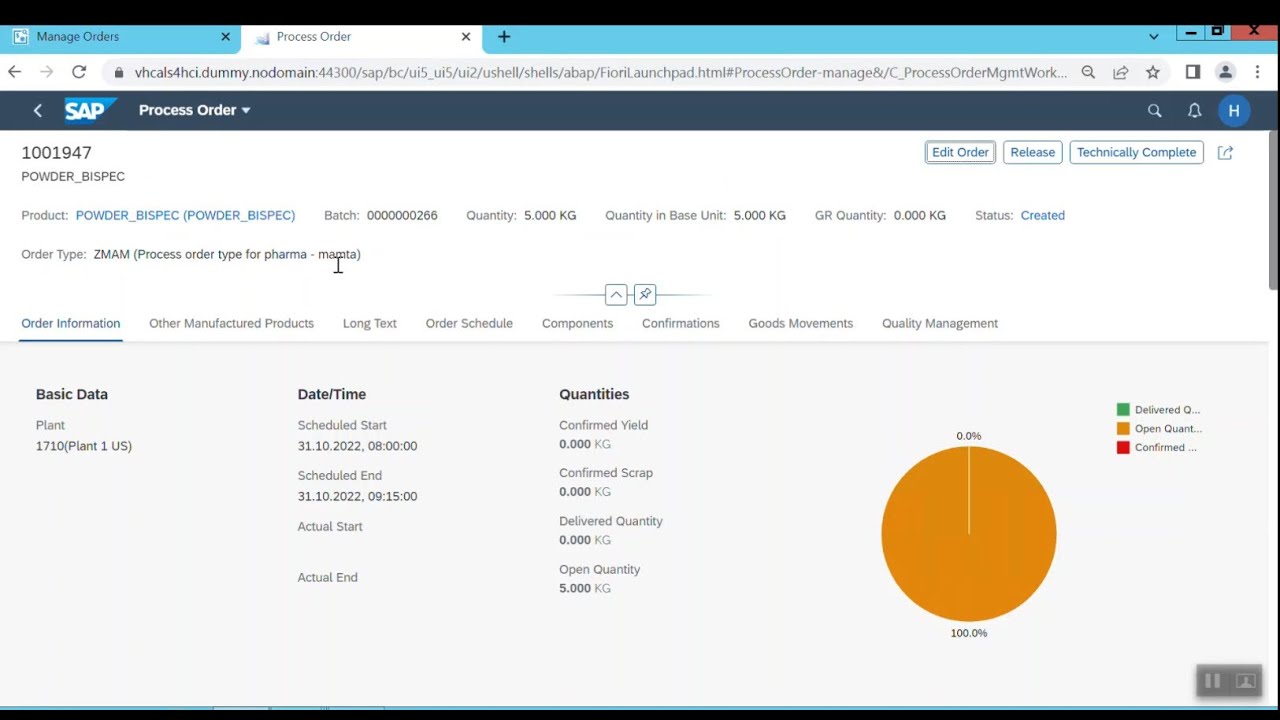Viewport: 1280px width, 720px height.
Task: Click browser forward arrow
Action: (x=46, y=72)
